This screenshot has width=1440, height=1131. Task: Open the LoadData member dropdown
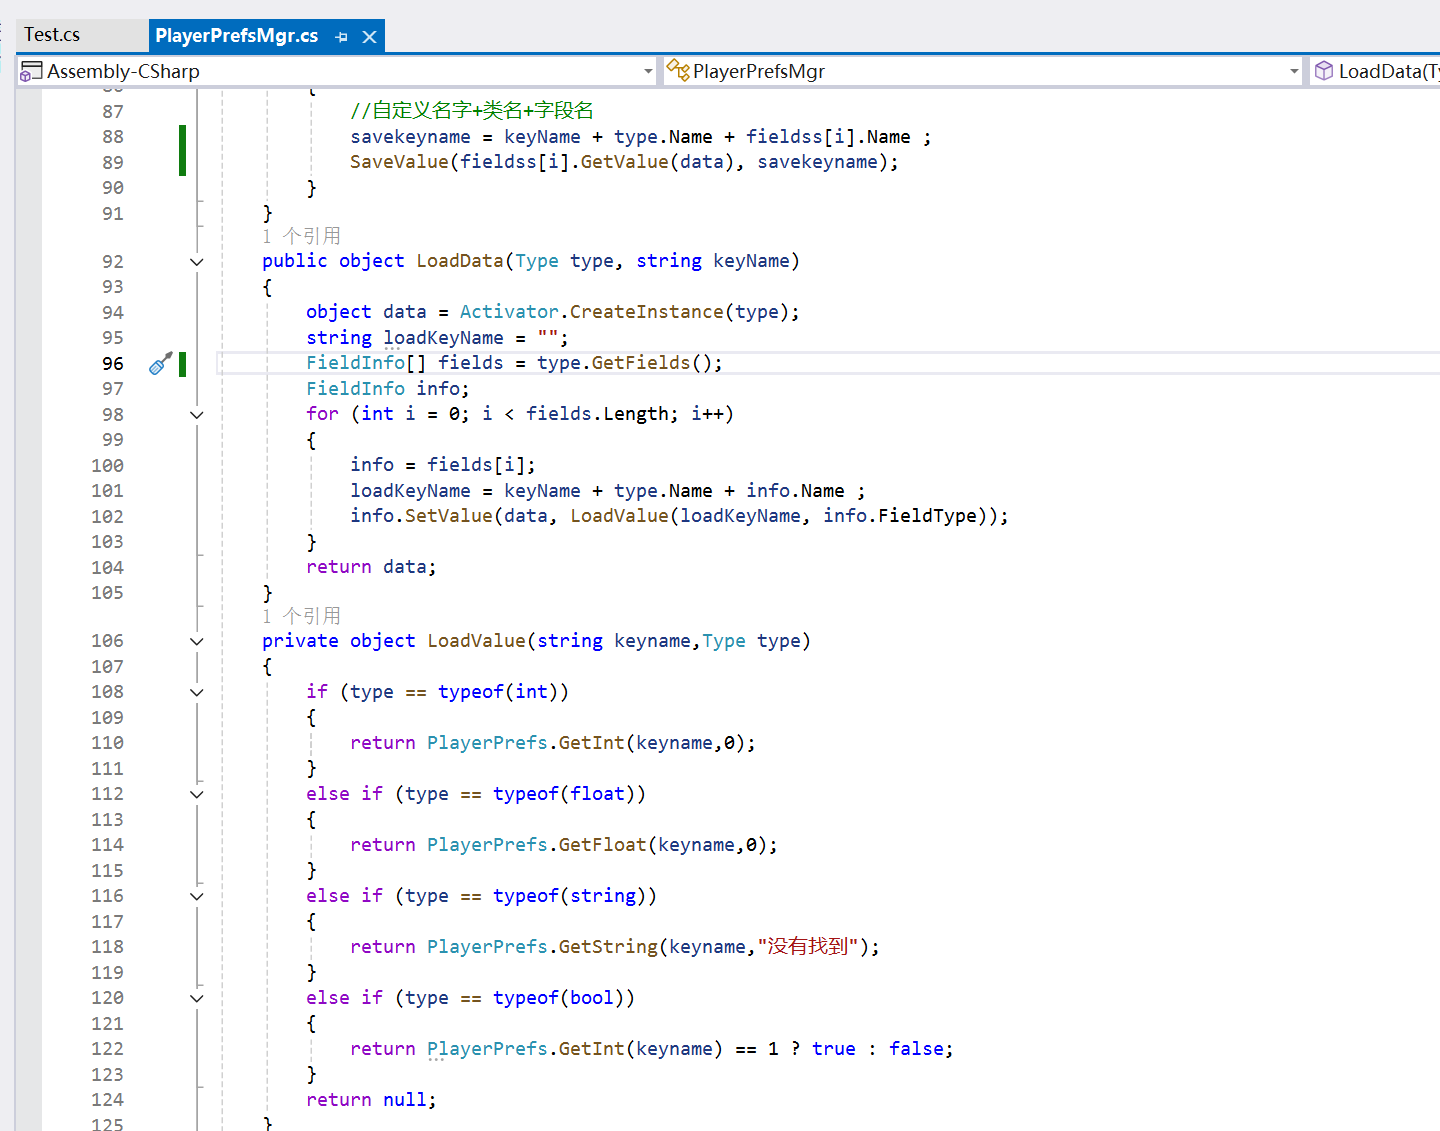click(x=1375, y=71)
